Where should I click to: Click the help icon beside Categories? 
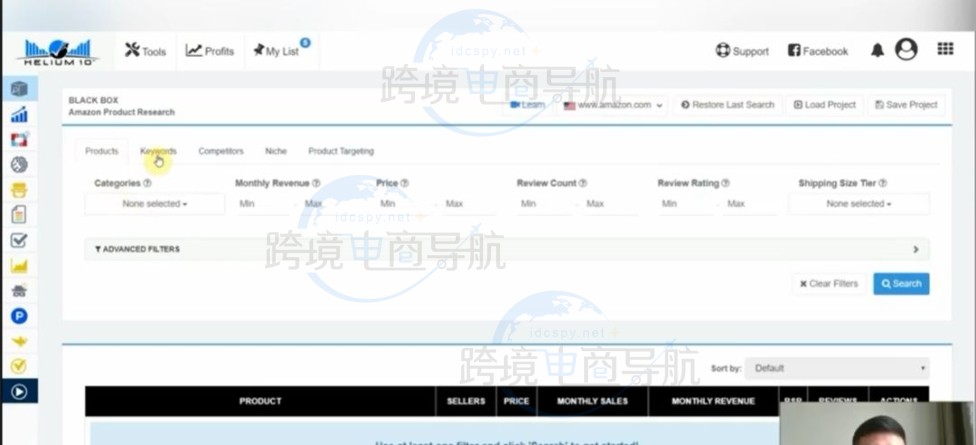click(x=147, y=184)
